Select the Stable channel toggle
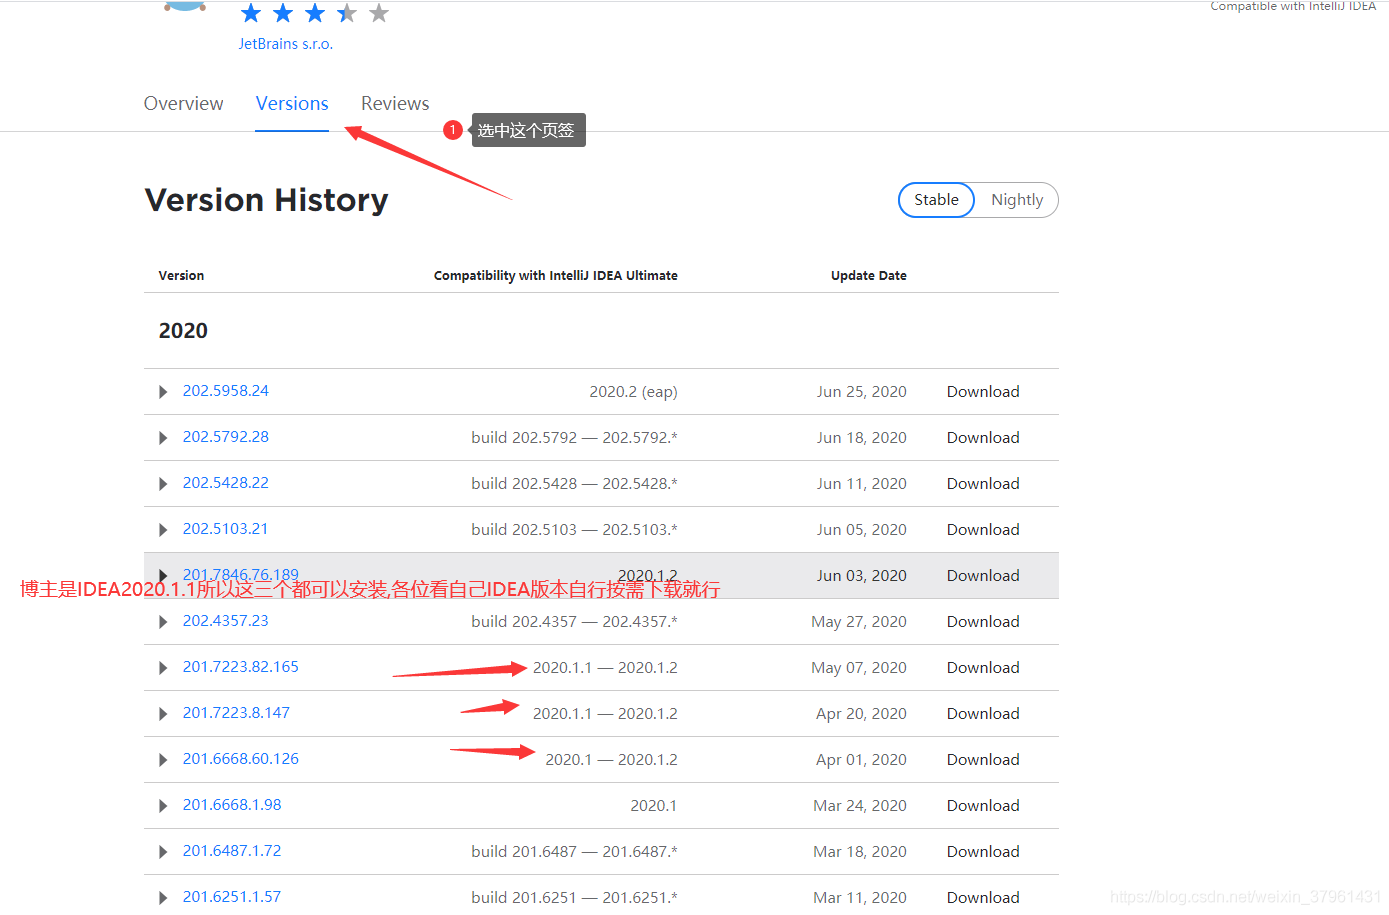Screen dimensions: 1389x915 [x=936, y=200]
